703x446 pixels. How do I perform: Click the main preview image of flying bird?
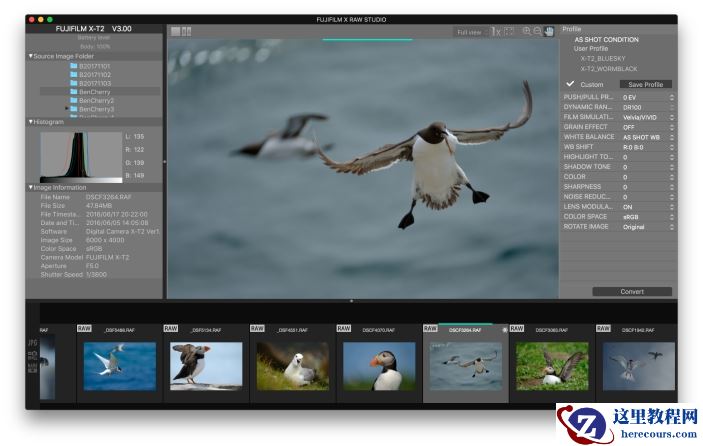(363, 168)
